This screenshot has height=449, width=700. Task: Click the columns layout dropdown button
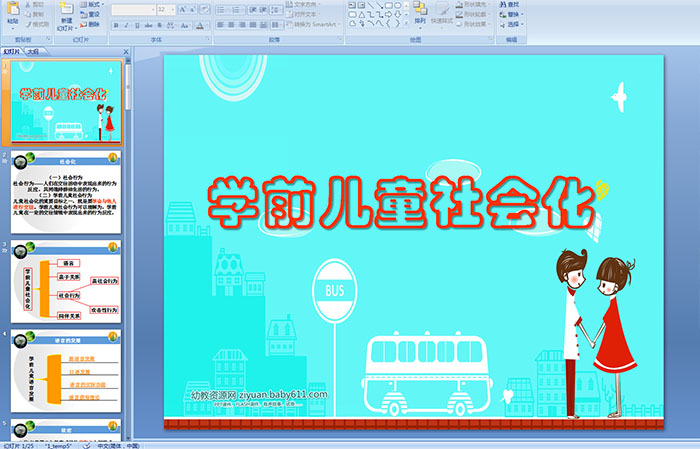(x=277, y=25)
